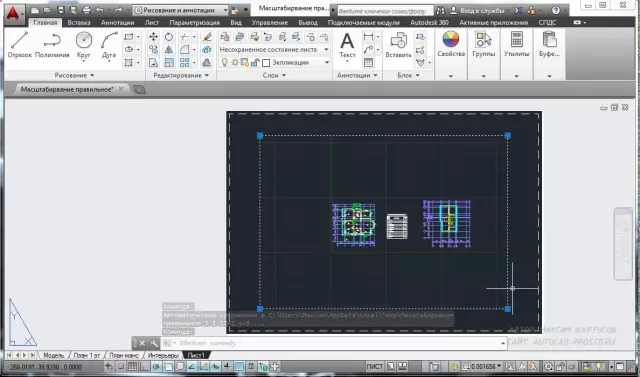
Task: Expand the Редактирование panel
Action: (181, 75)
